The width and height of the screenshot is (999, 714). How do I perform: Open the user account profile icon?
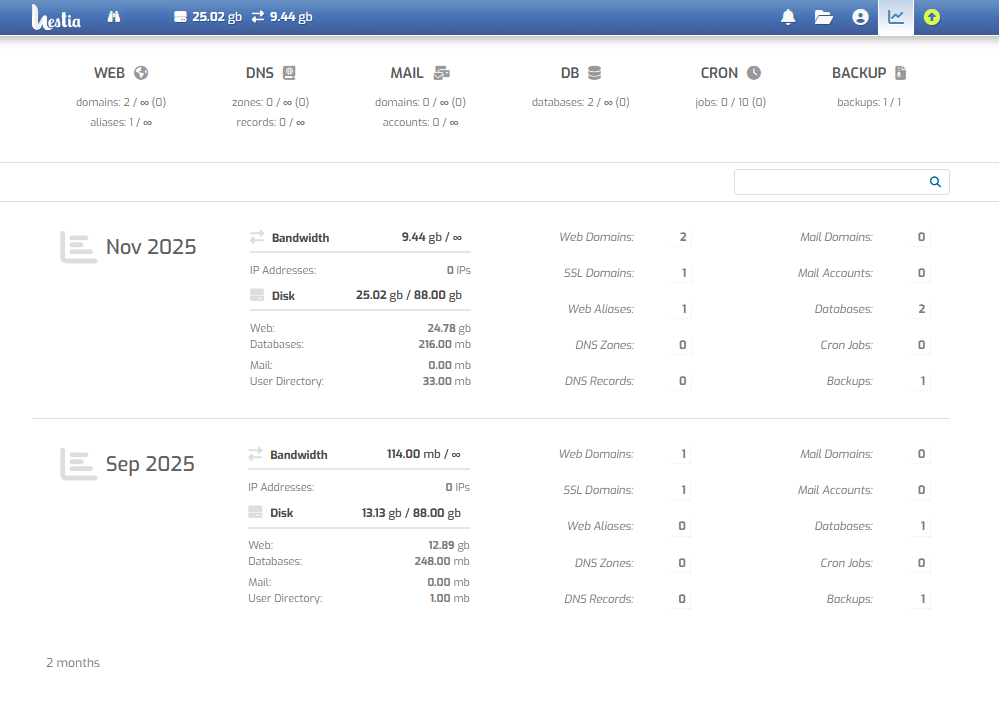coord(859,17)
